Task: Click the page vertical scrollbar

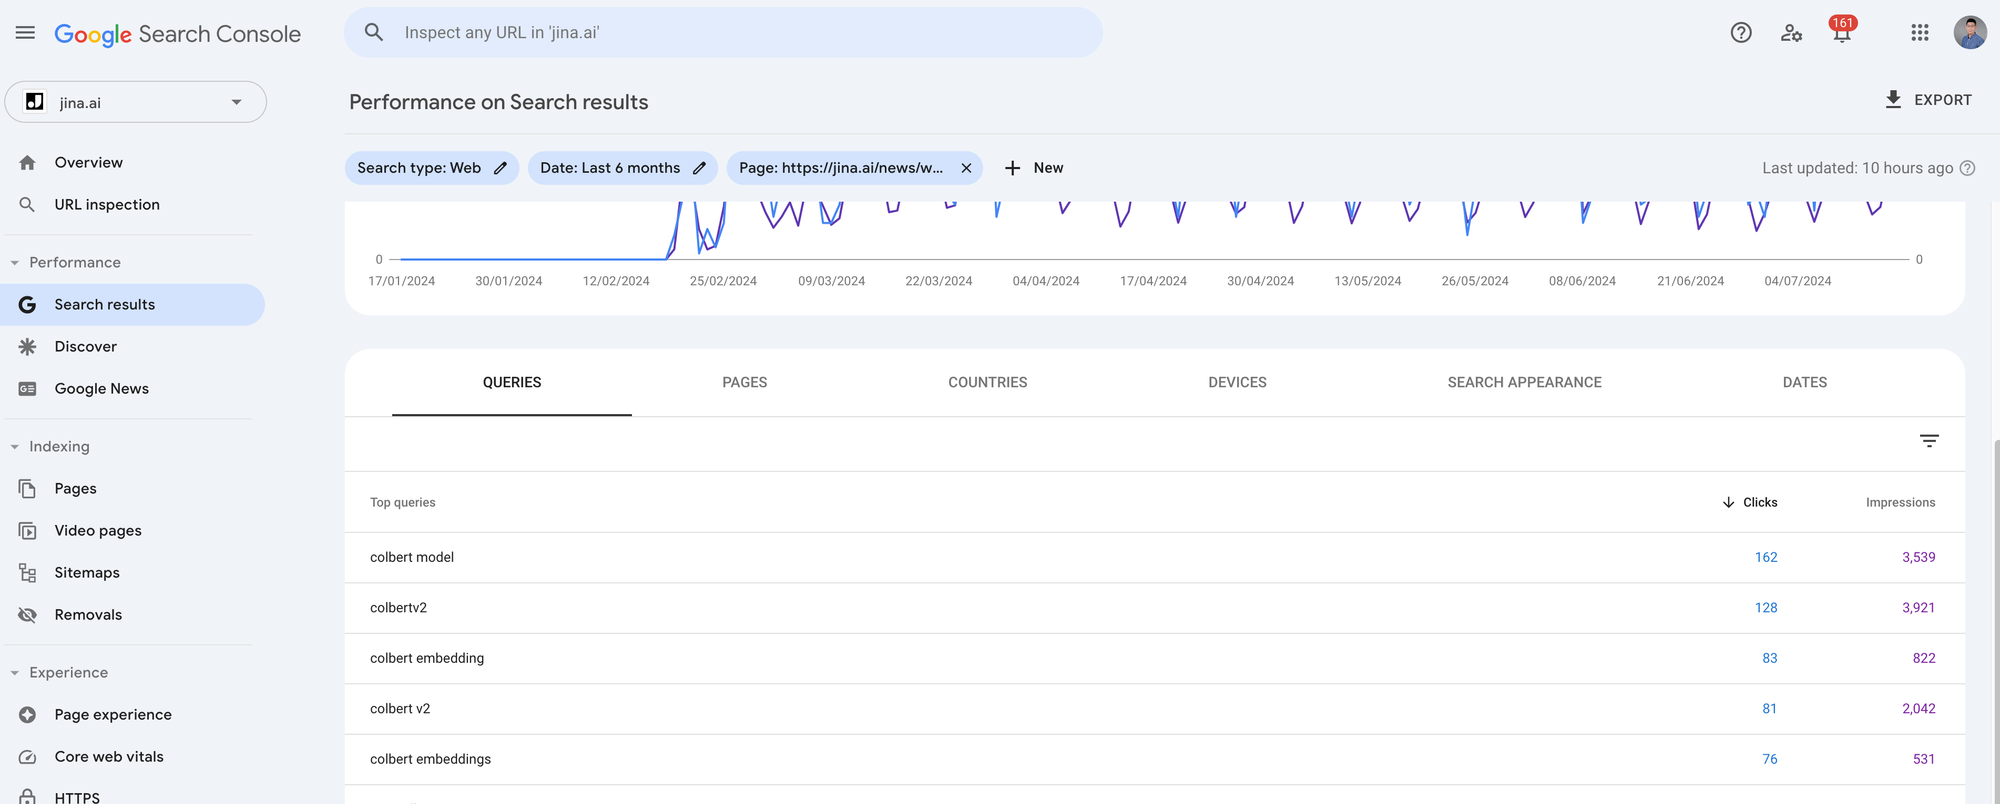Action: [x=1995, y=620]
